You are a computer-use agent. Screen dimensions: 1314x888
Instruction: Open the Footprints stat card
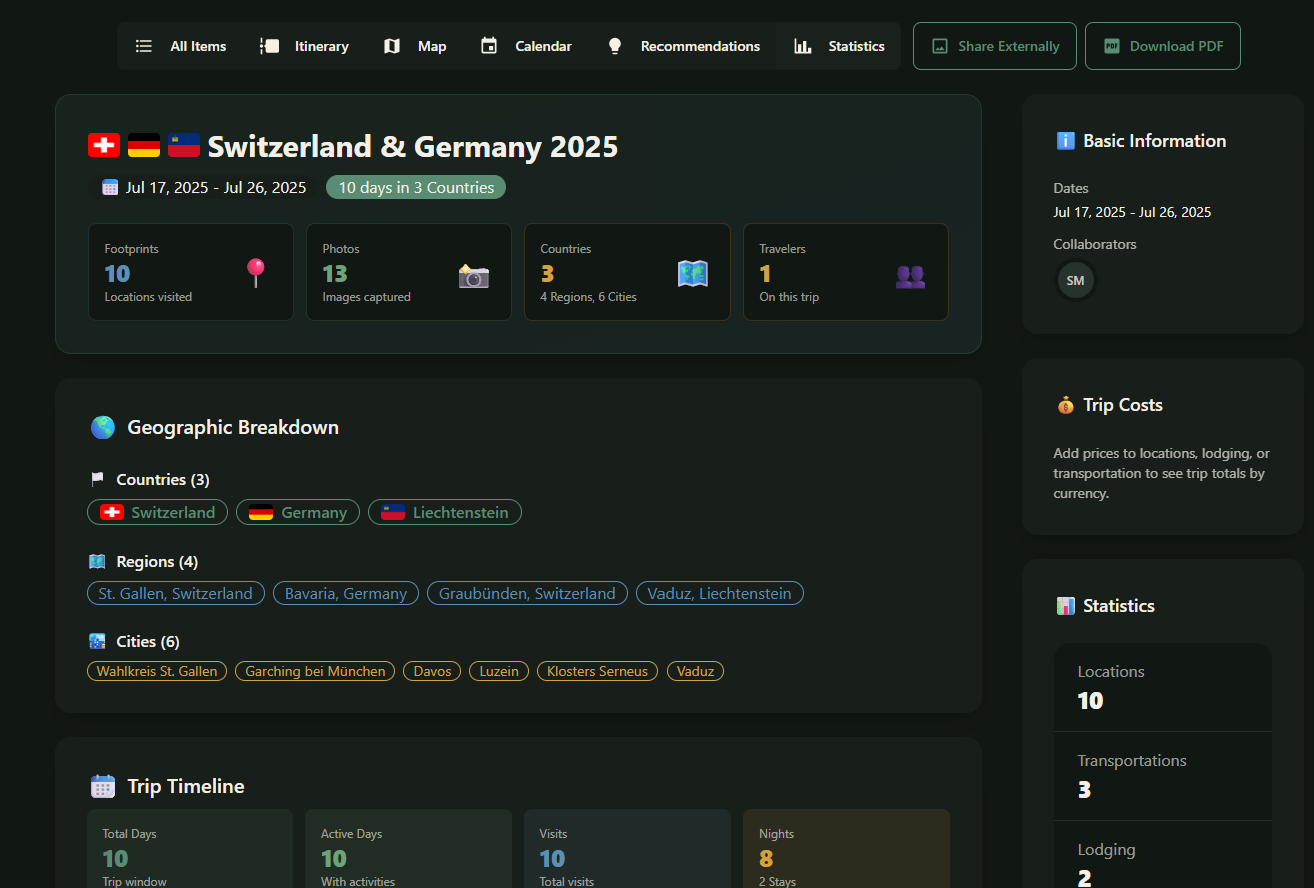191,272
